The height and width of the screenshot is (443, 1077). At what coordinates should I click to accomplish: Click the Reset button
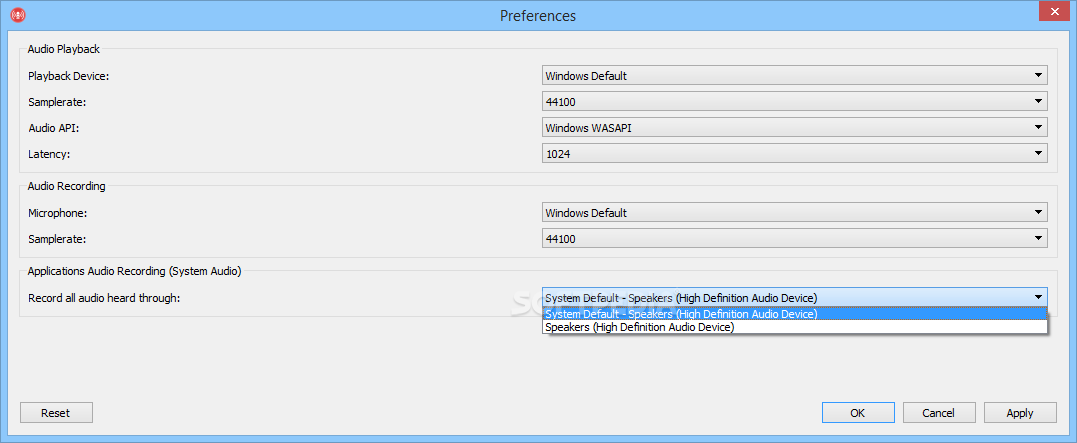coord(56,413)
